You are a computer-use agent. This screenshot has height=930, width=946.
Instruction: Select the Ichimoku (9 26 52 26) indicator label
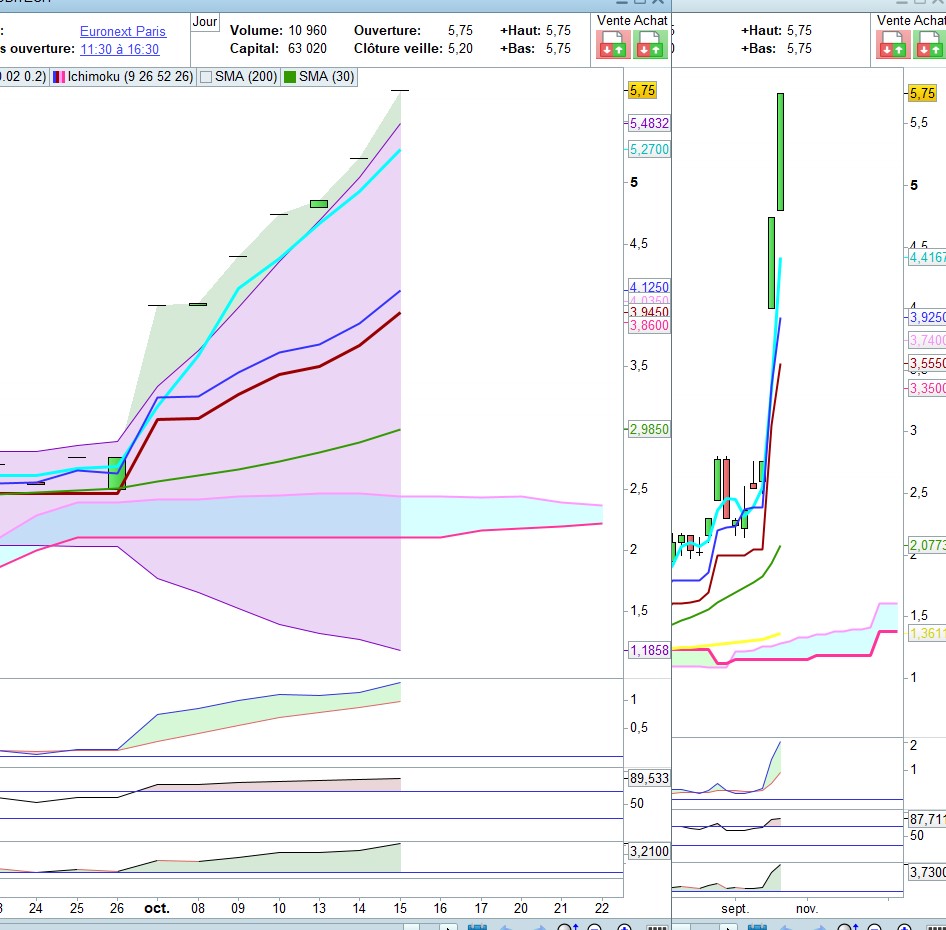pyautogui.click(x=130, y=77)
